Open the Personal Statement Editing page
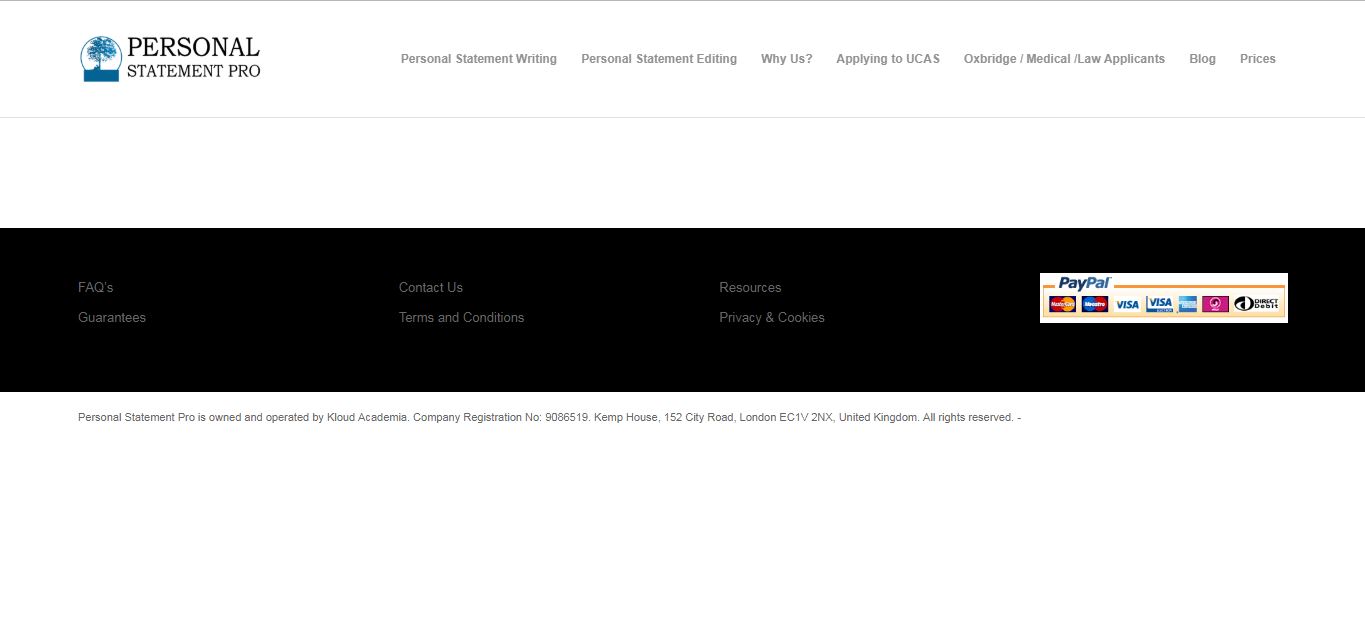Viewport: 1365px width, 626px height. point(658,59)
